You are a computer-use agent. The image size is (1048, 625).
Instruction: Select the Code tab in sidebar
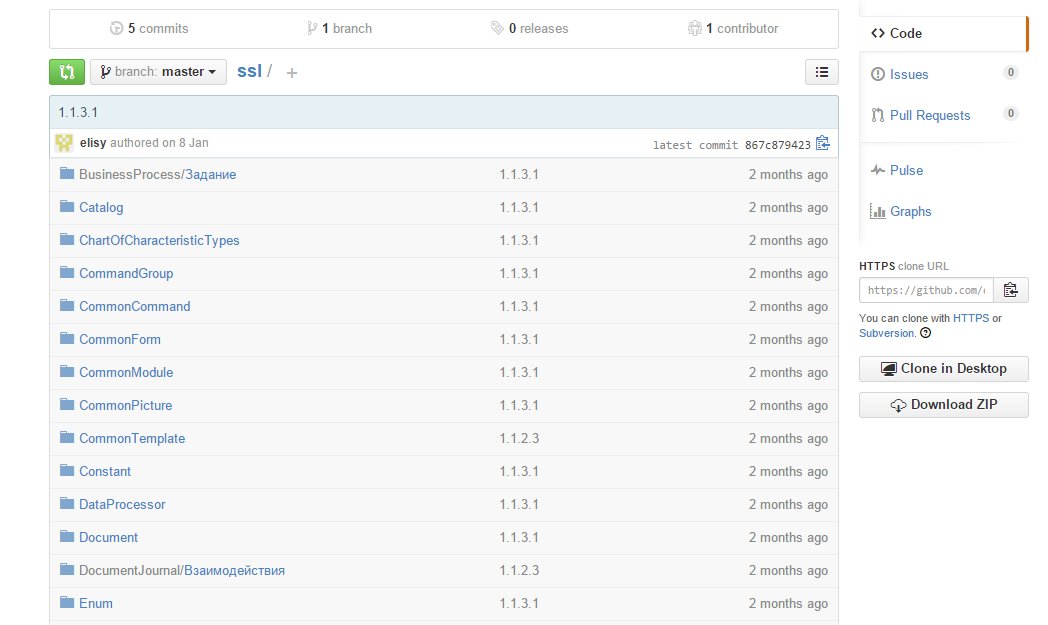[x=943, y=33]
